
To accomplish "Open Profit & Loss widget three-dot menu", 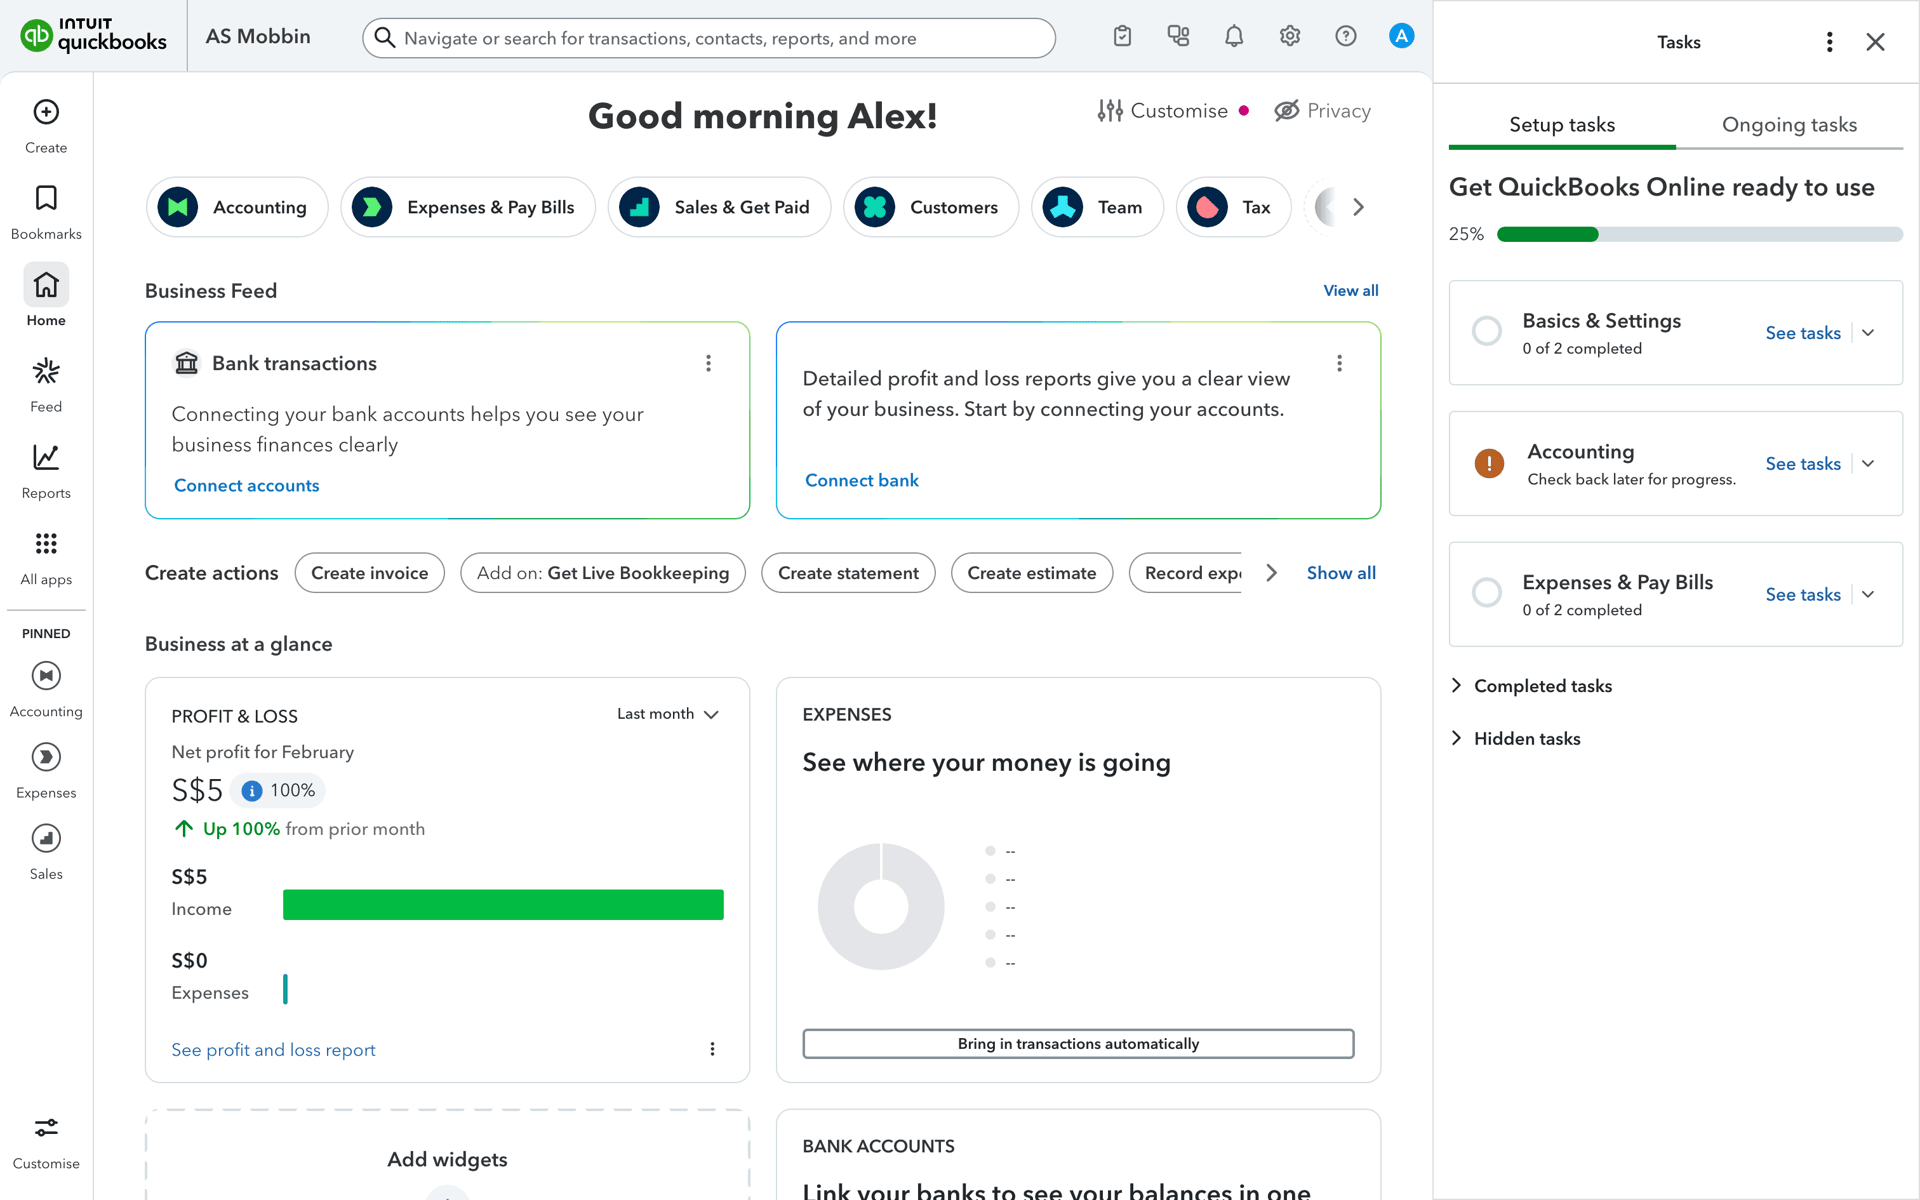I will pos(712,1049).
